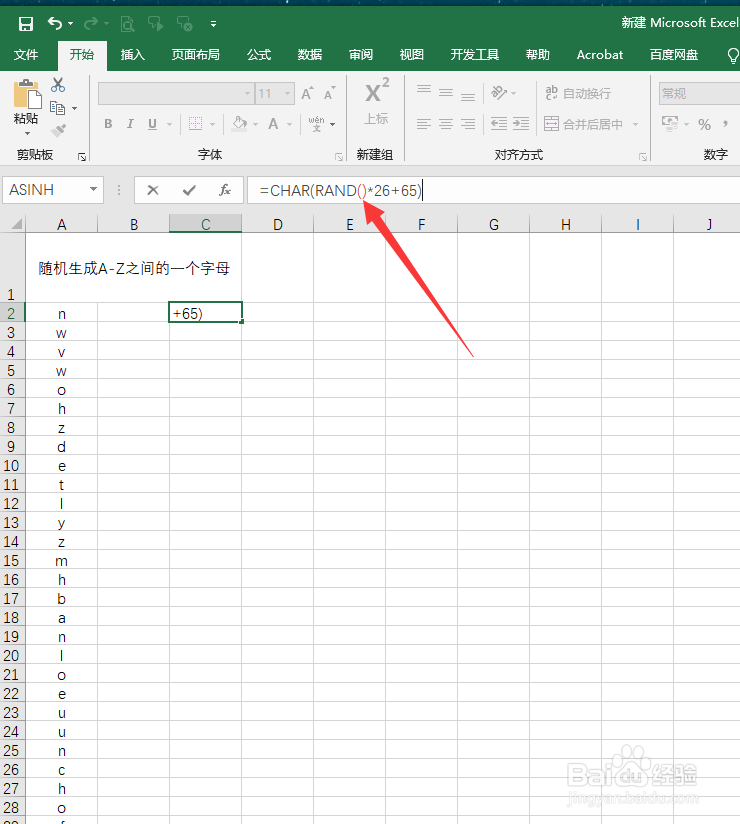Screen dimensions: 740x824
Task: Click the Fill Color bucket icon
Action: [x=240, y=124]
